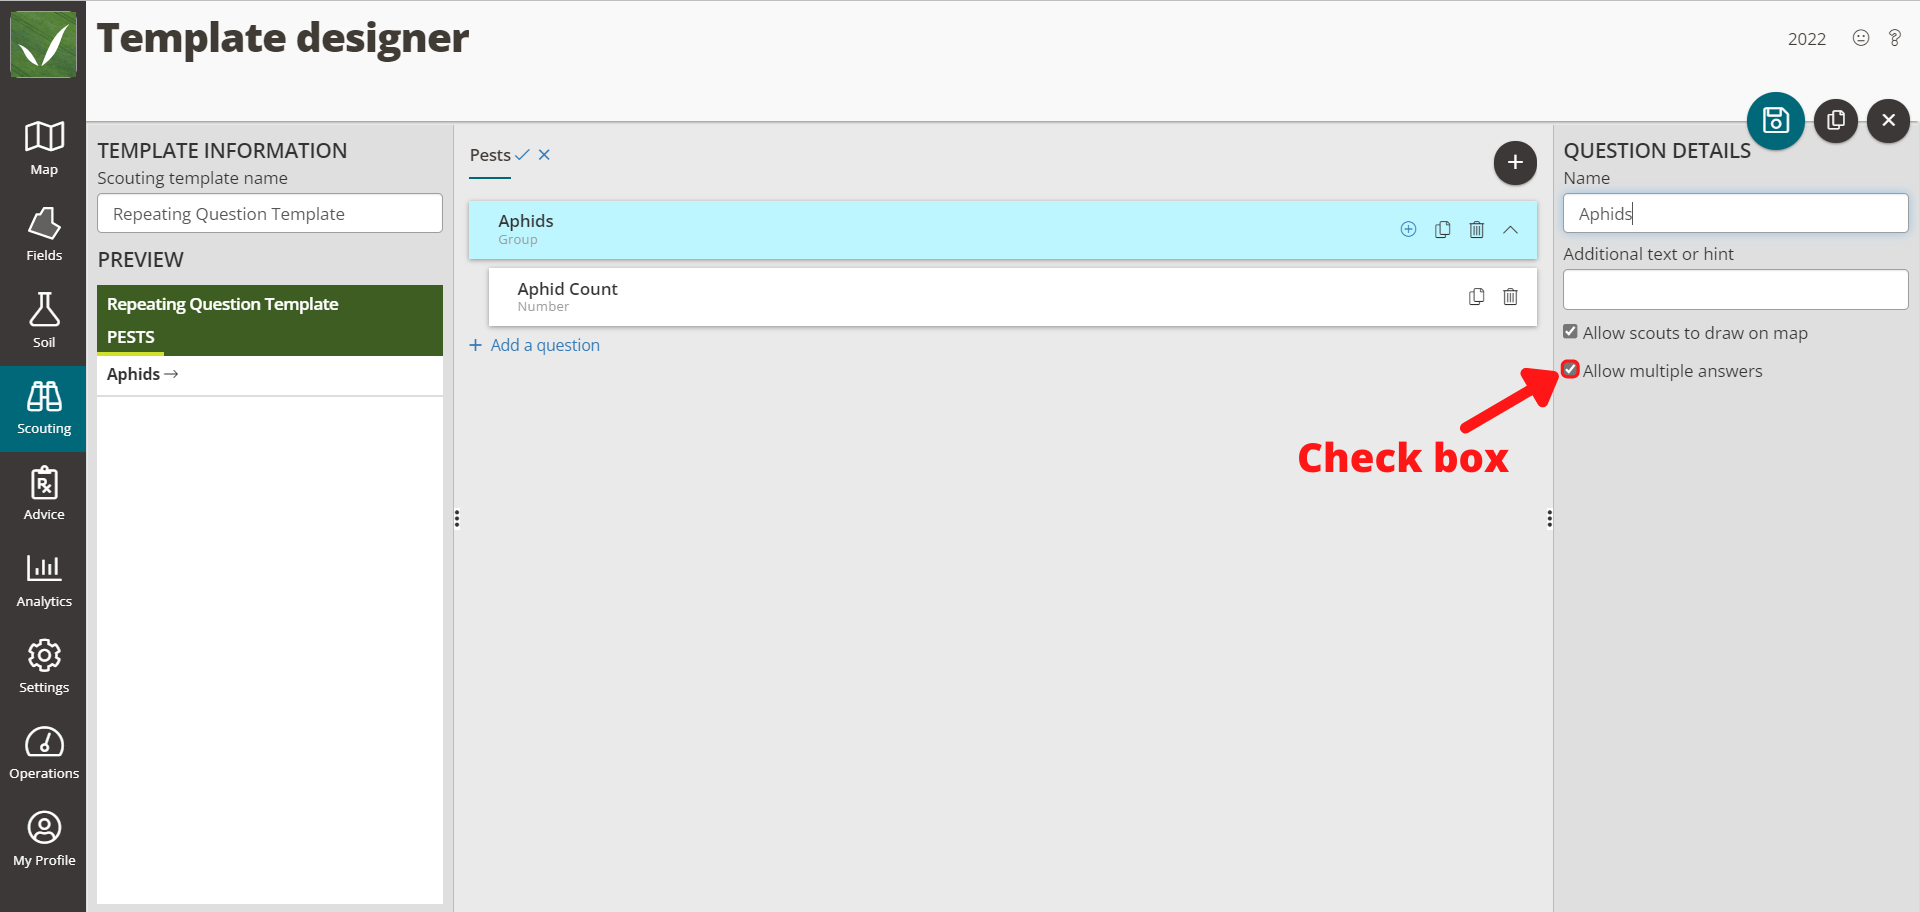
Task: Open the Soil section in sidebar
Action: pos(43,321)
